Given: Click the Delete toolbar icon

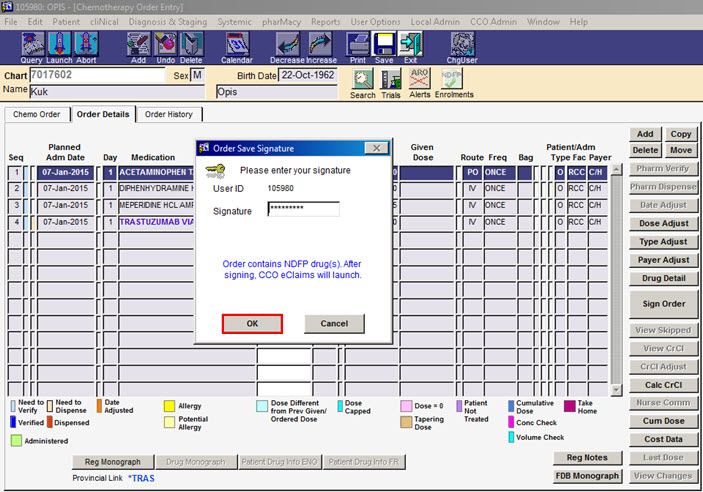Looking at the screenshot, I should click(191, 44).
